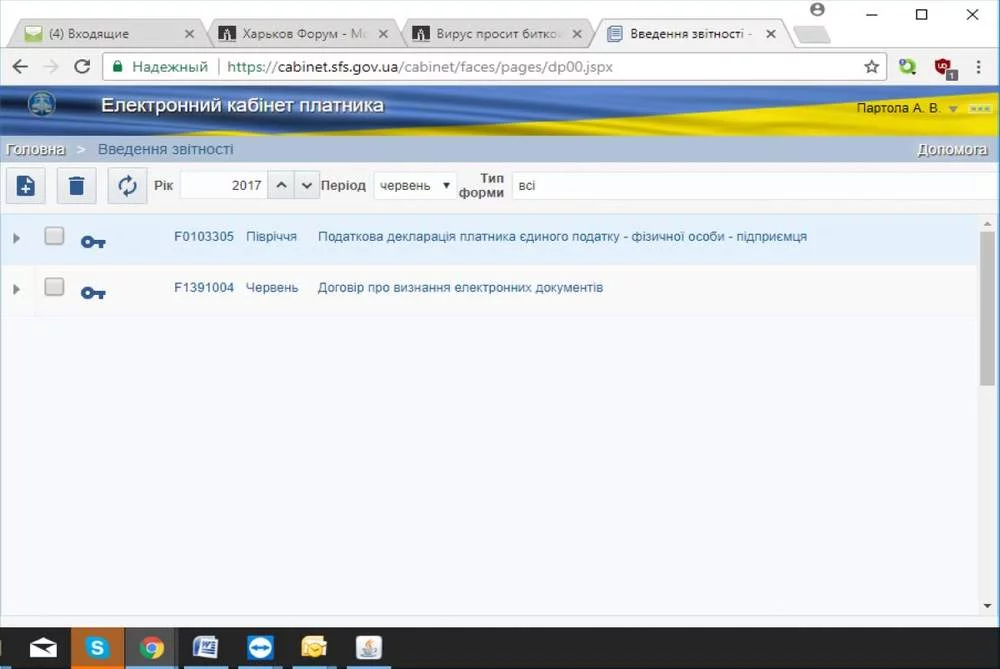Open Допомога help link
Viewport: 1000px width, 669px height.
(952, 149)
